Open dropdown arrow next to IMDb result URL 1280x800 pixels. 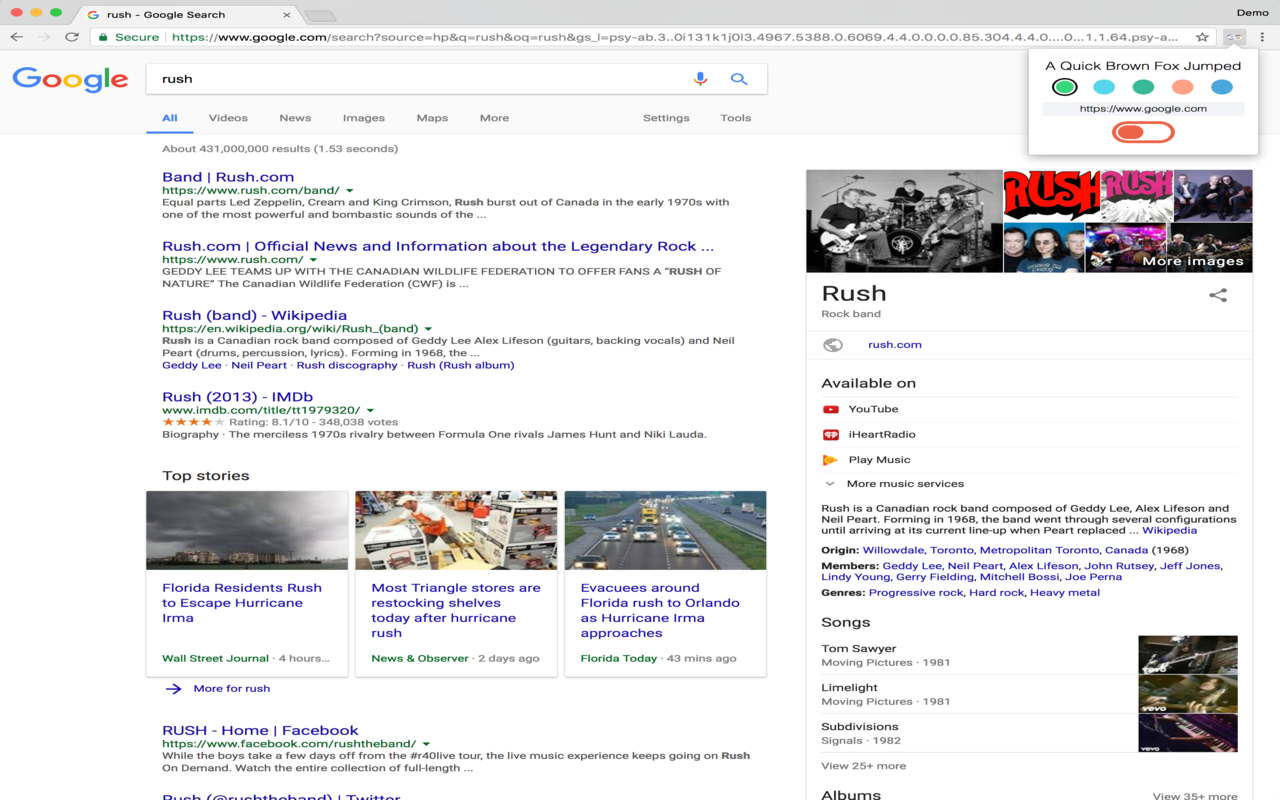point(370,411)
